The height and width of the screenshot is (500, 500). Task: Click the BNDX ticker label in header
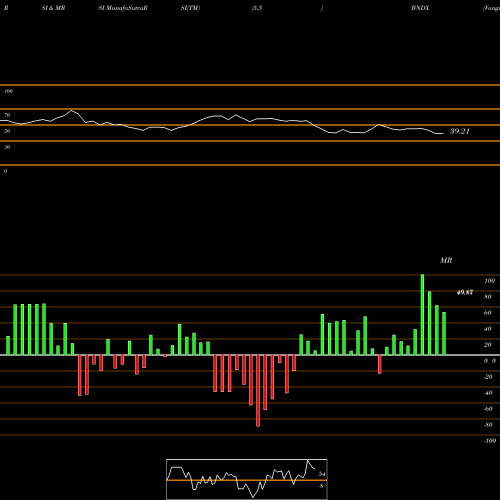coord(420,8)
